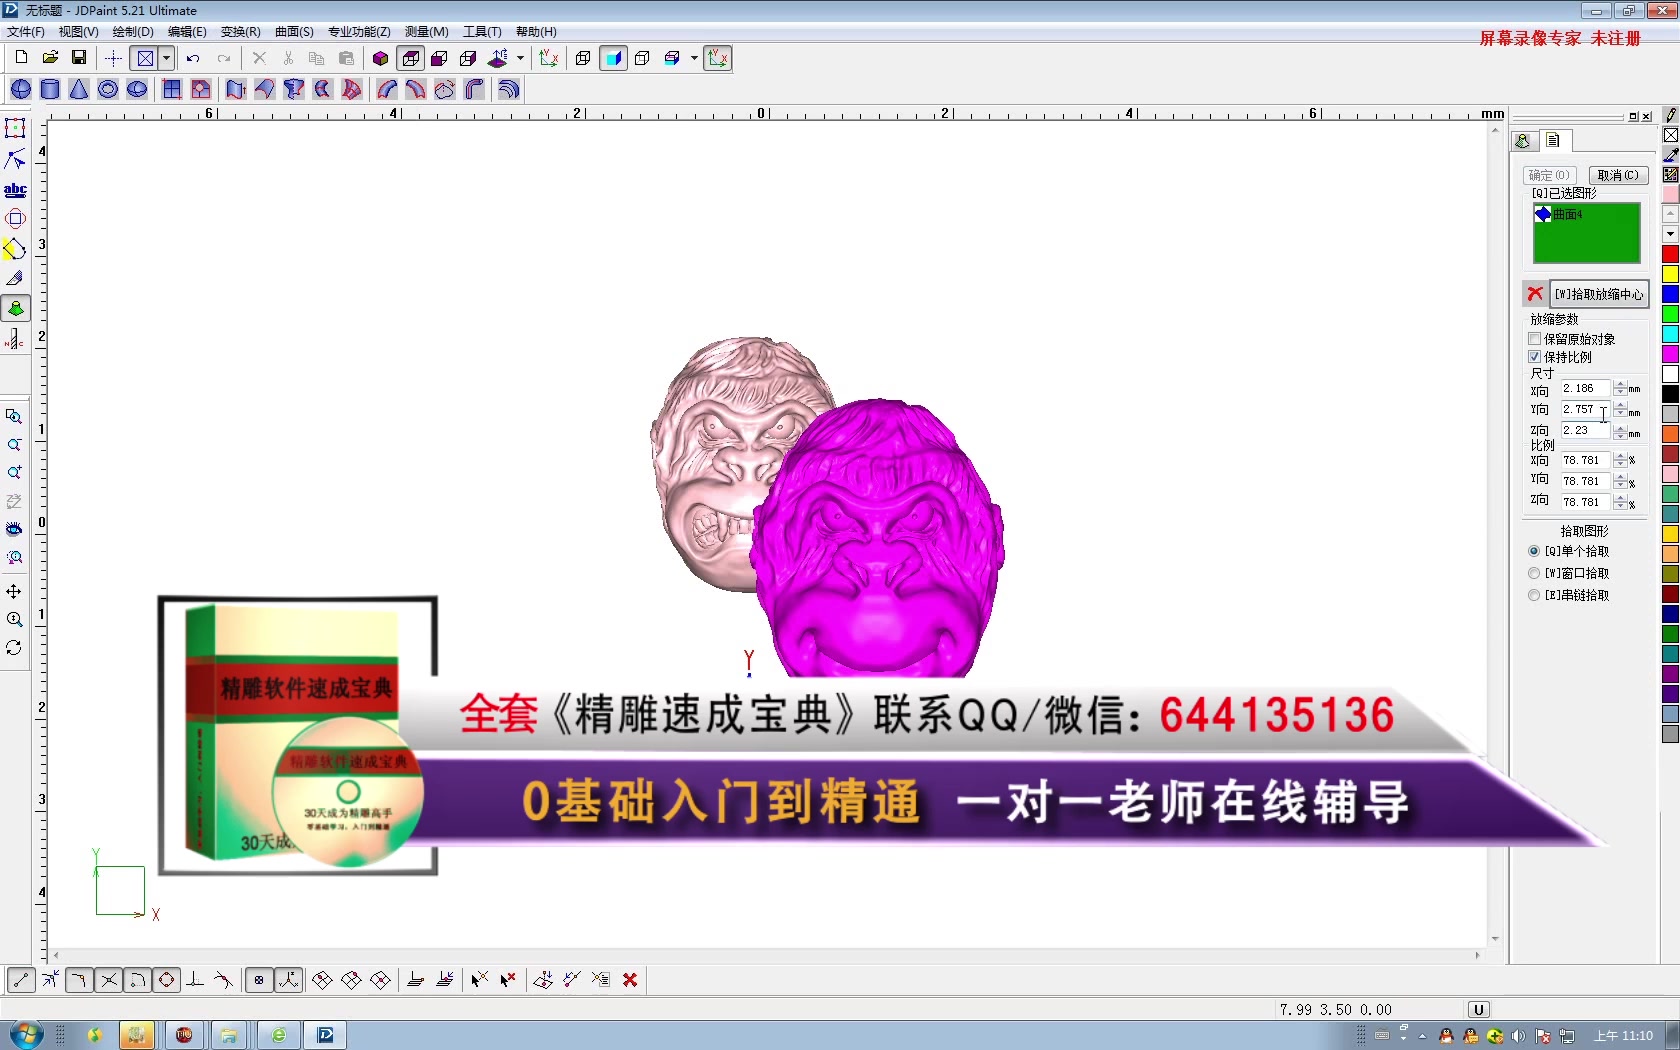Open the 视图(V) menu

(x=78, y=32)
